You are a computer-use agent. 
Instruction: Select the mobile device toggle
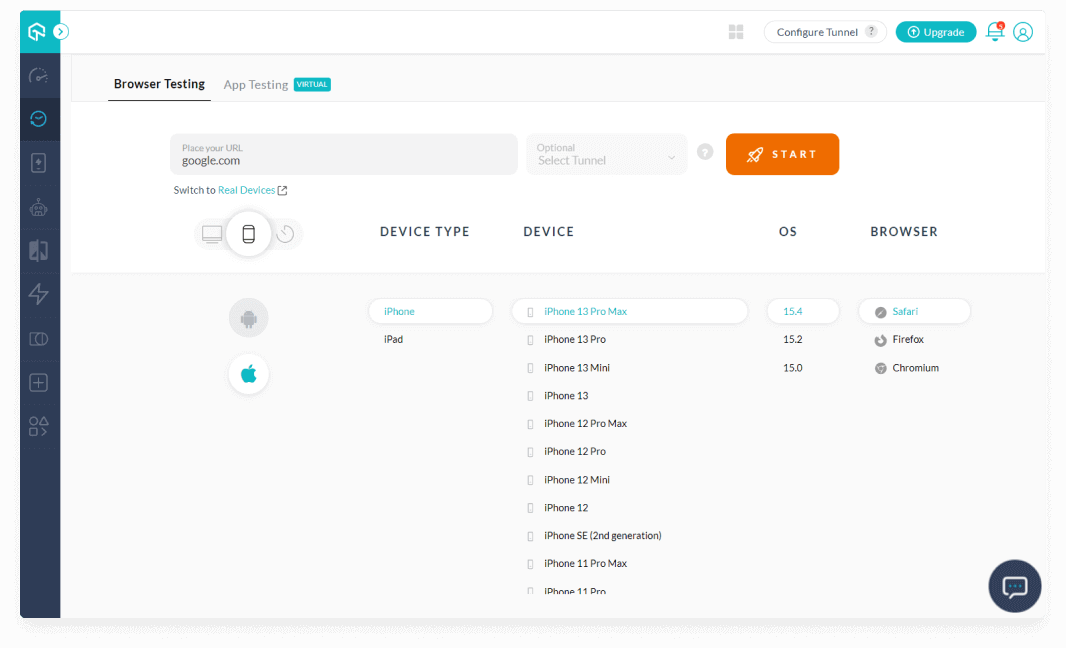point(248,233)
